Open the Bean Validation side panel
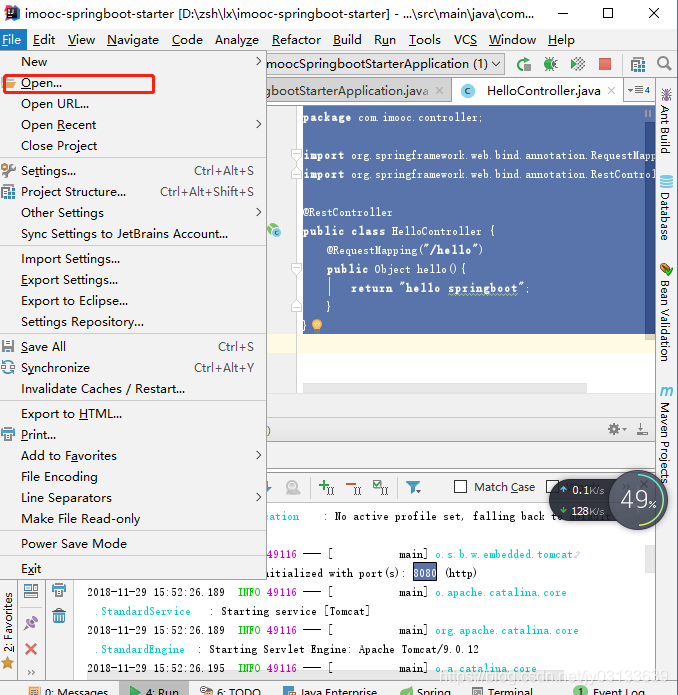Viewport: 678px width, 695px height. point(666,312)
